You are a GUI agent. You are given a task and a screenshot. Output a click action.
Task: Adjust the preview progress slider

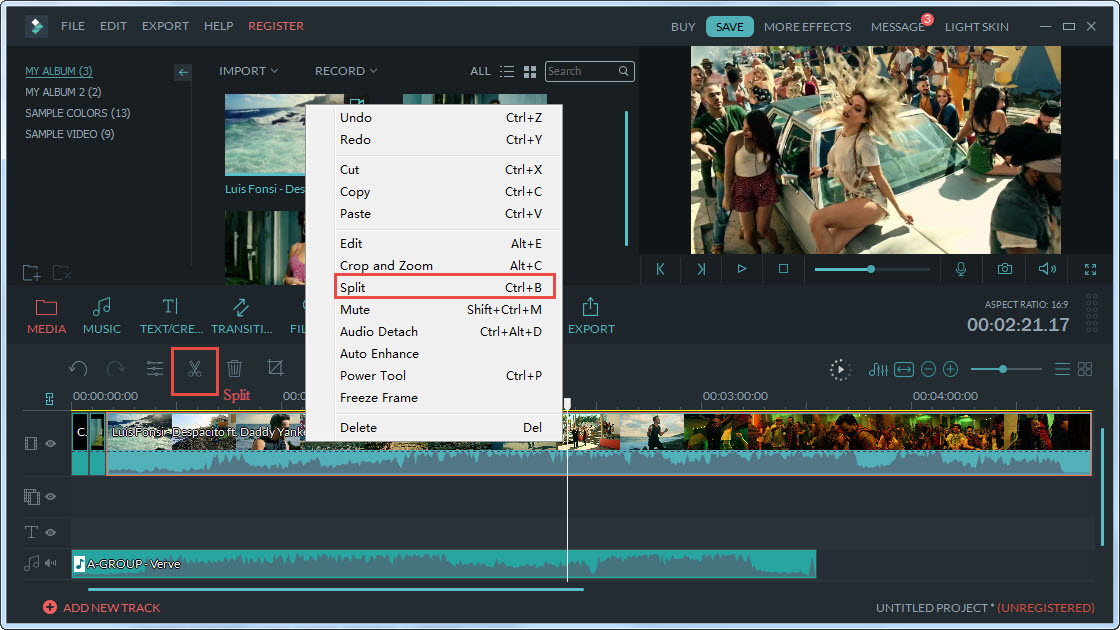(872, 269)
